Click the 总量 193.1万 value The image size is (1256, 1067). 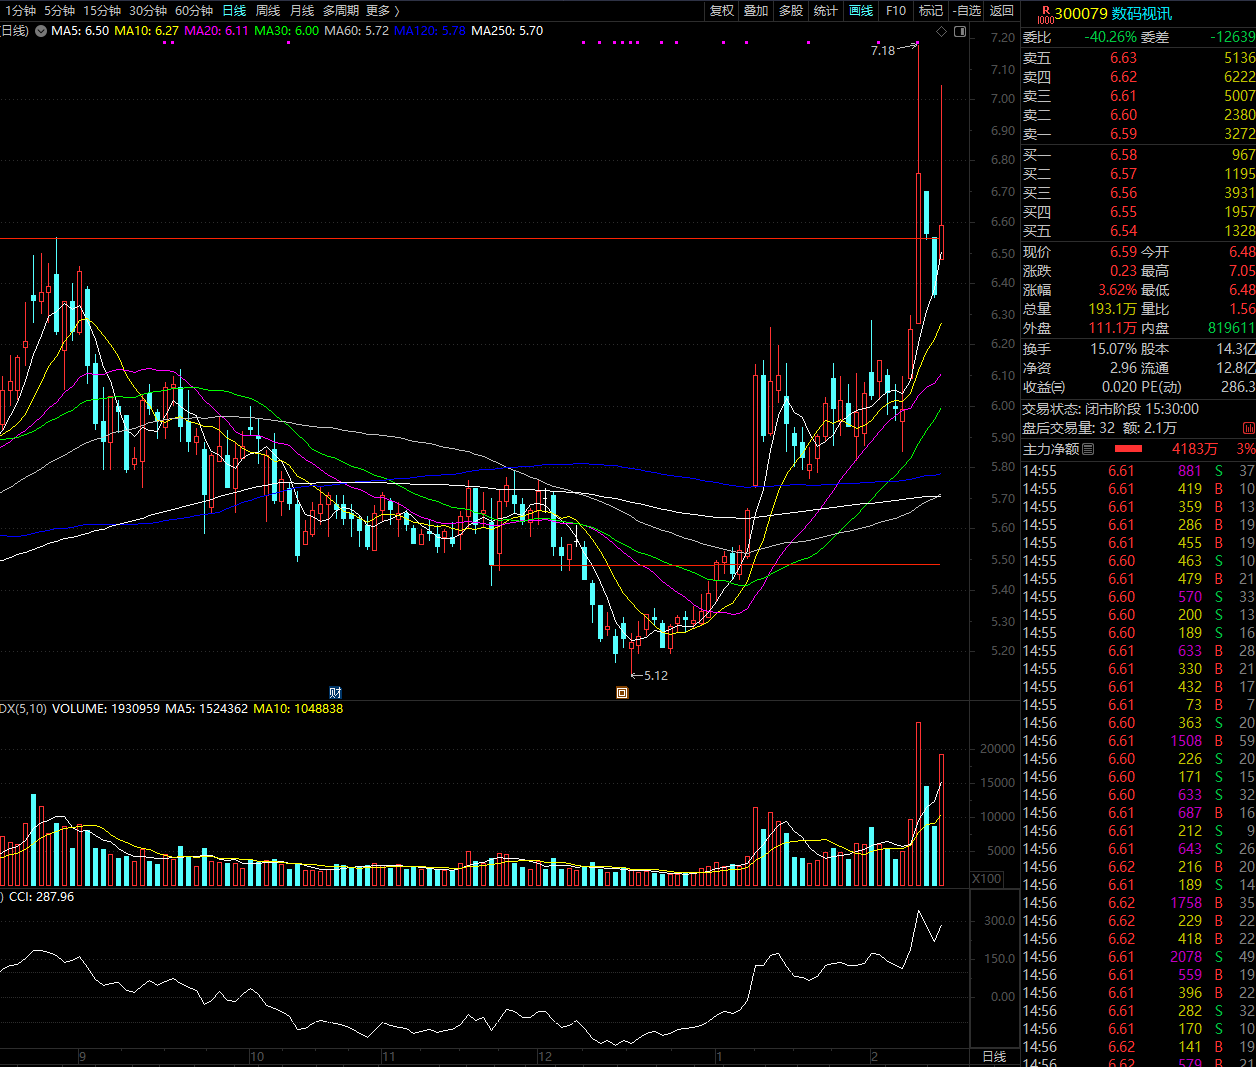point(1112,309)
